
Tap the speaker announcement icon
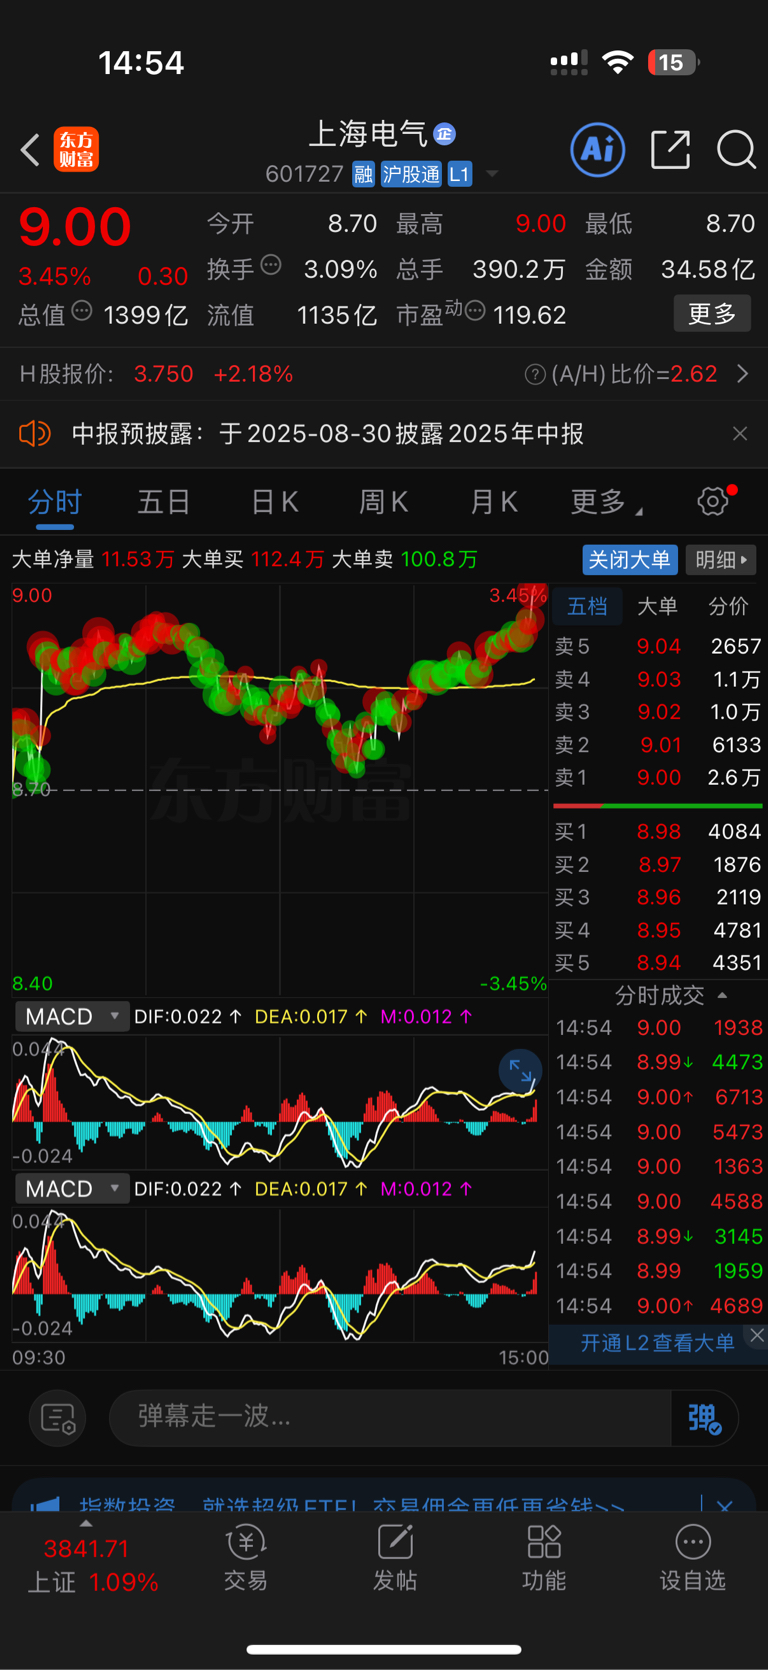pyautogui.click(x=34, y=433)
